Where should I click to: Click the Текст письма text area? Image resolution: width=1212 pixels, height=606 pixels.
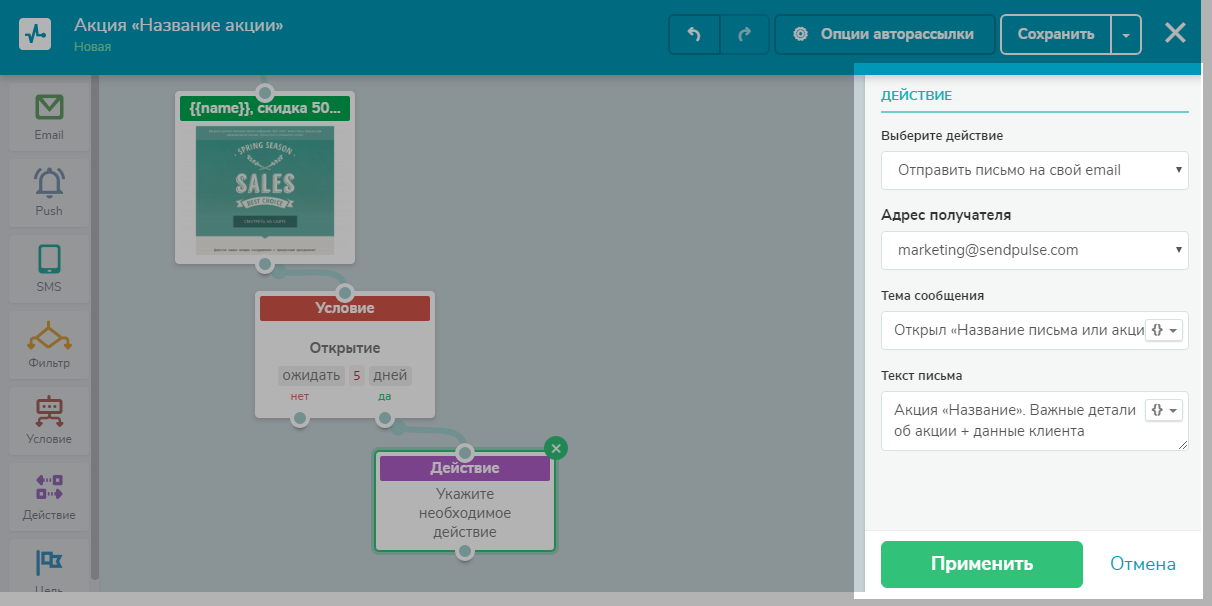point(1010,421)
